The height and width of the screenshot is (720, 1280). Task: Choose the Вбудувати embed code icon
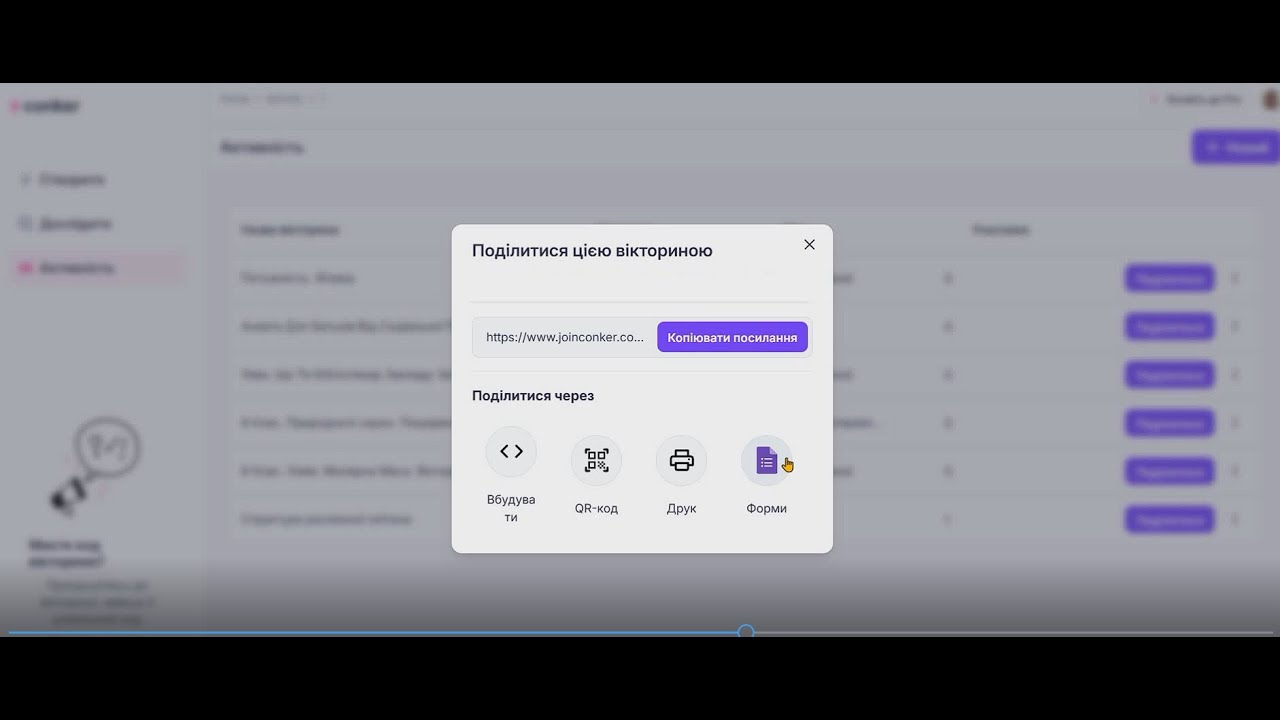tap(511, 452)
